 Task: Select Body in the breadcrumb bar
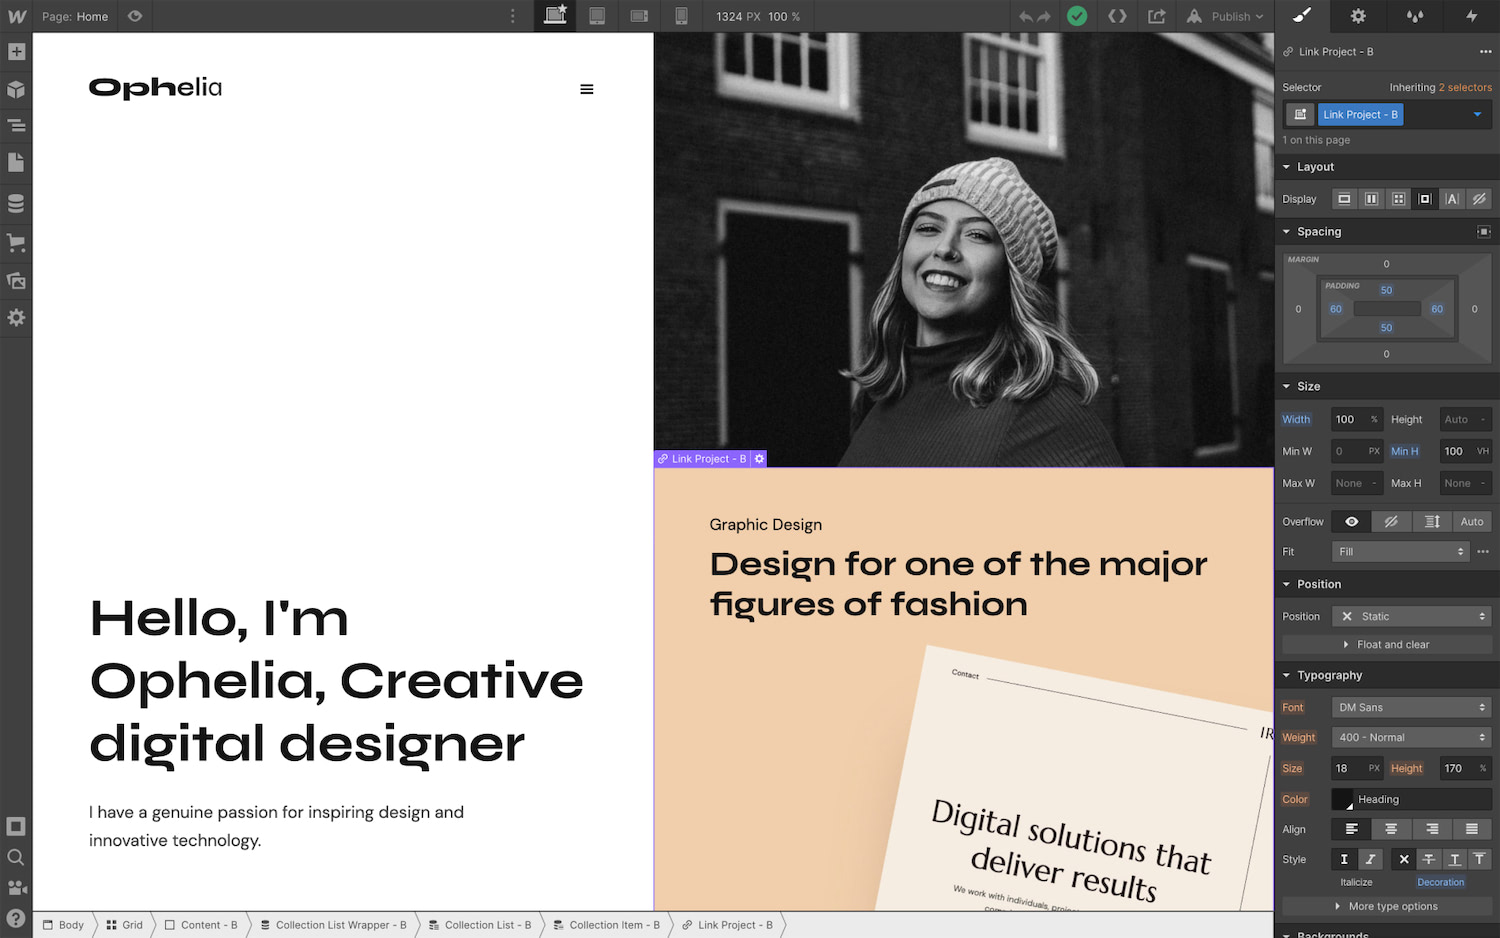63,925
